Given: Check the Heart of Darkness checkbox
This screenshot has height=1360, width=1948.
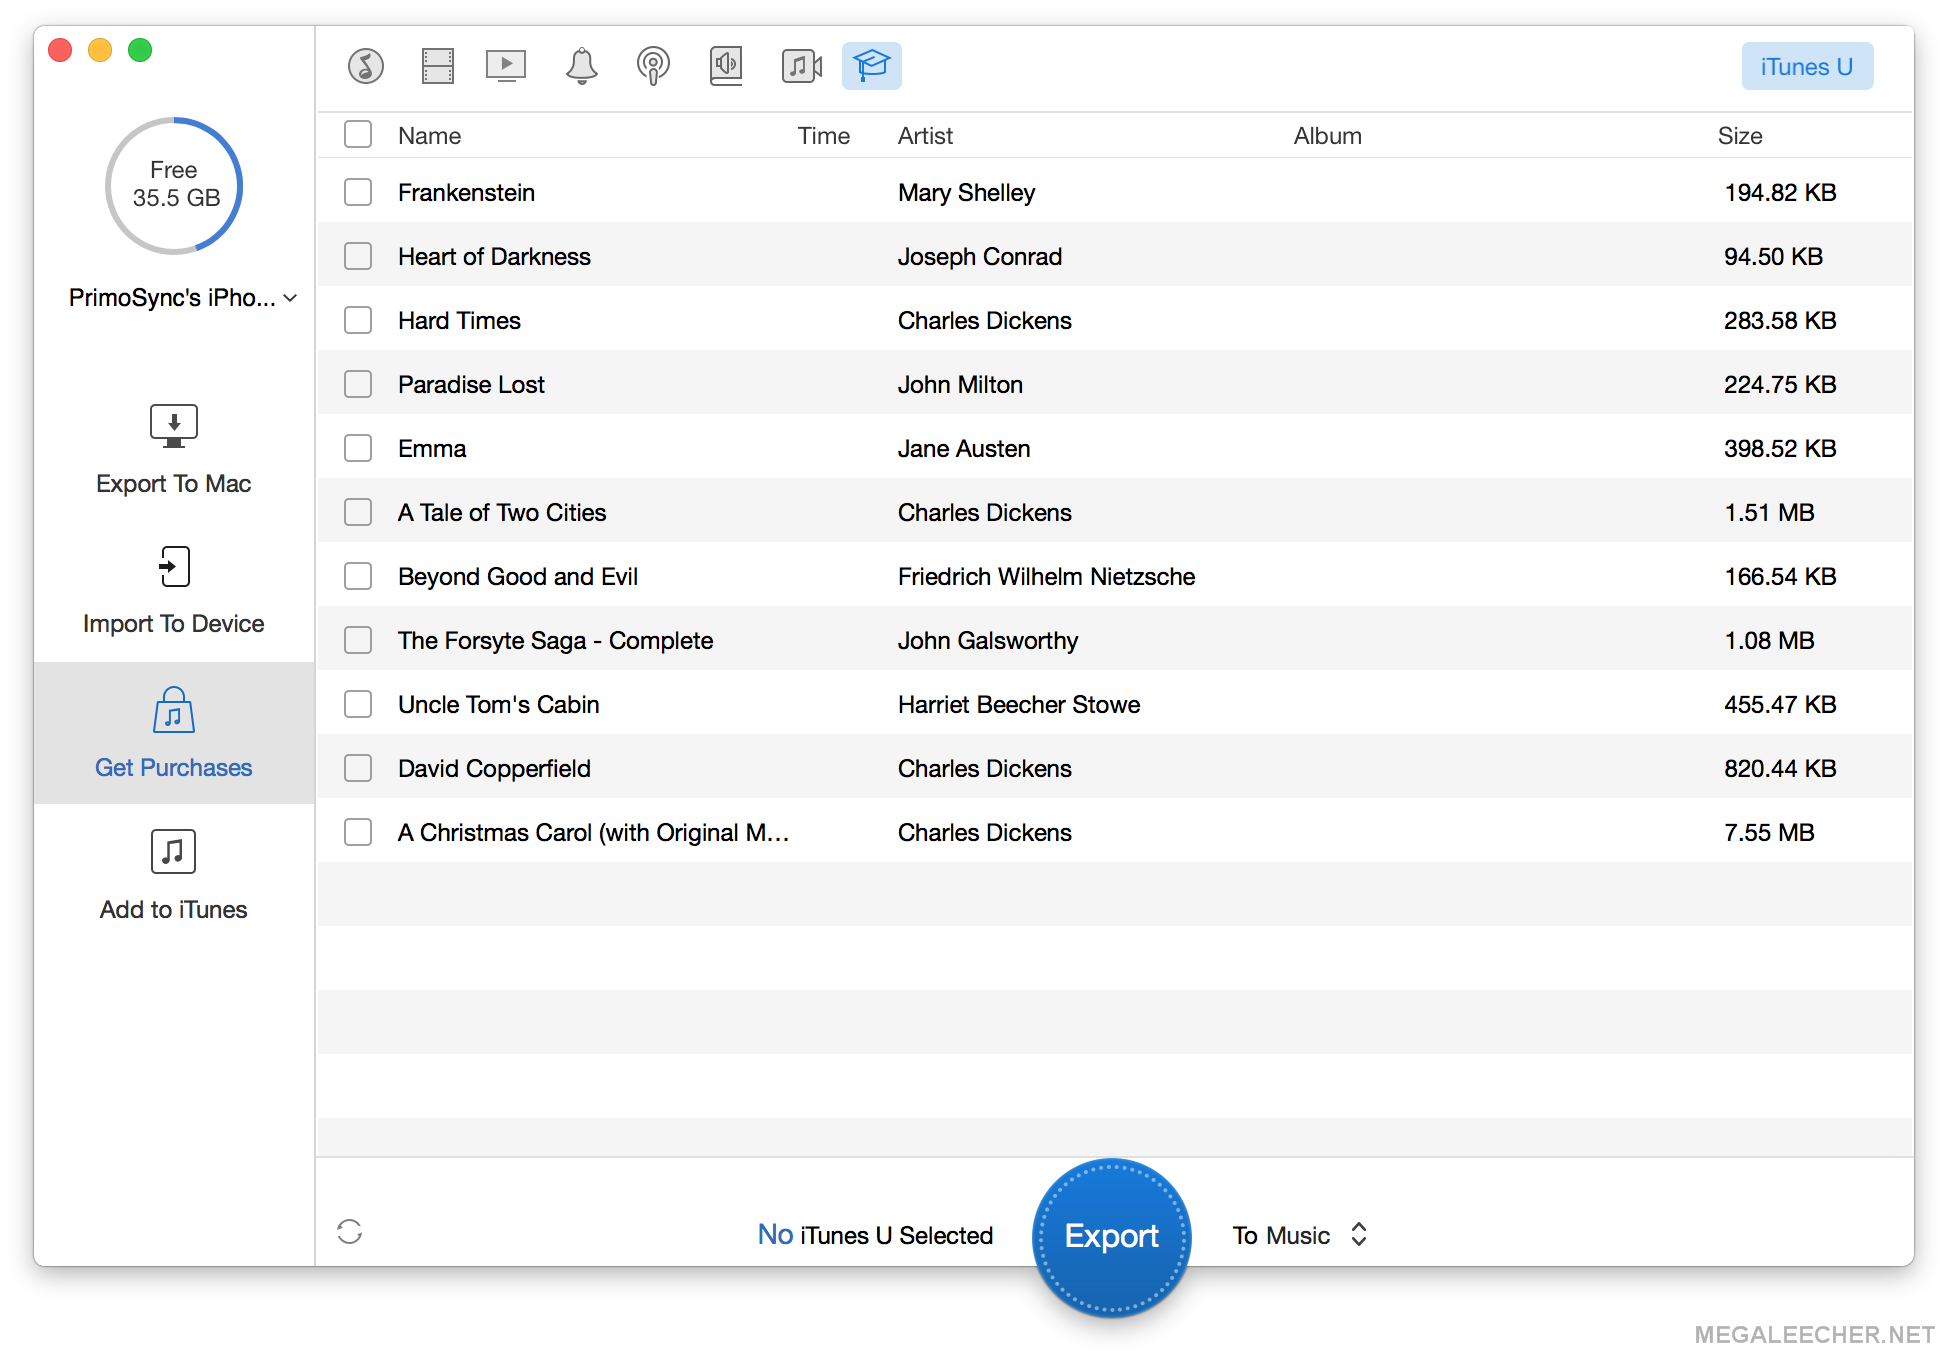Looking at the screenshot, I should 358,256.
